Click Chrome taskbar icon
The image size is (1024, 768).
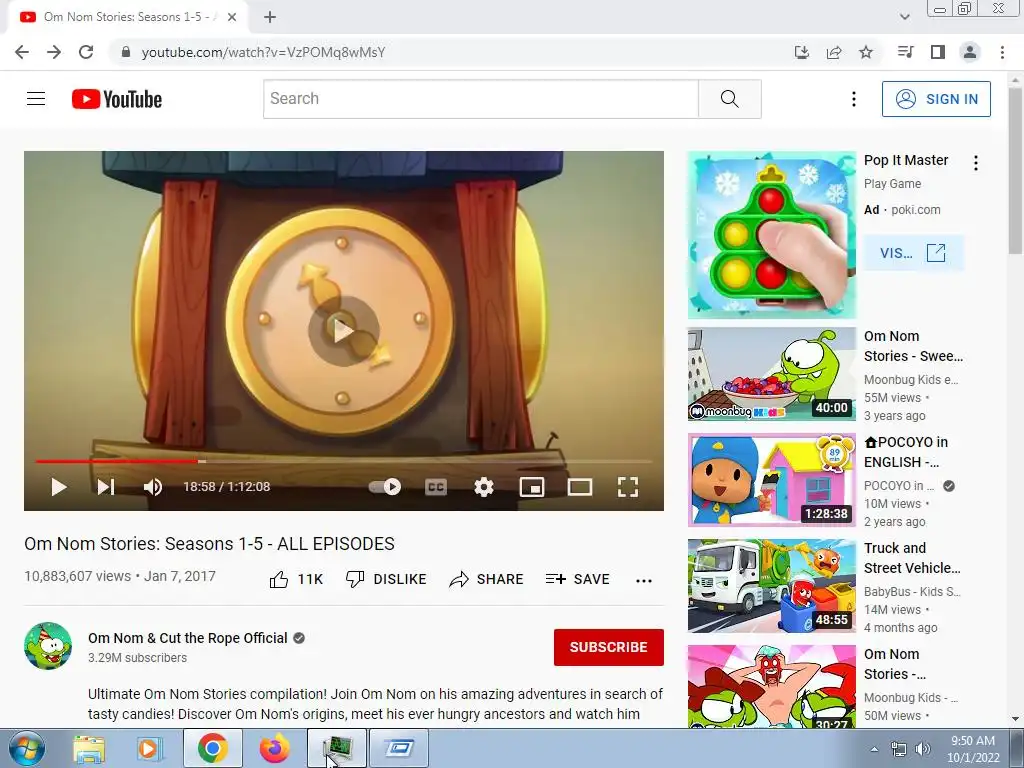click(213, 748)
